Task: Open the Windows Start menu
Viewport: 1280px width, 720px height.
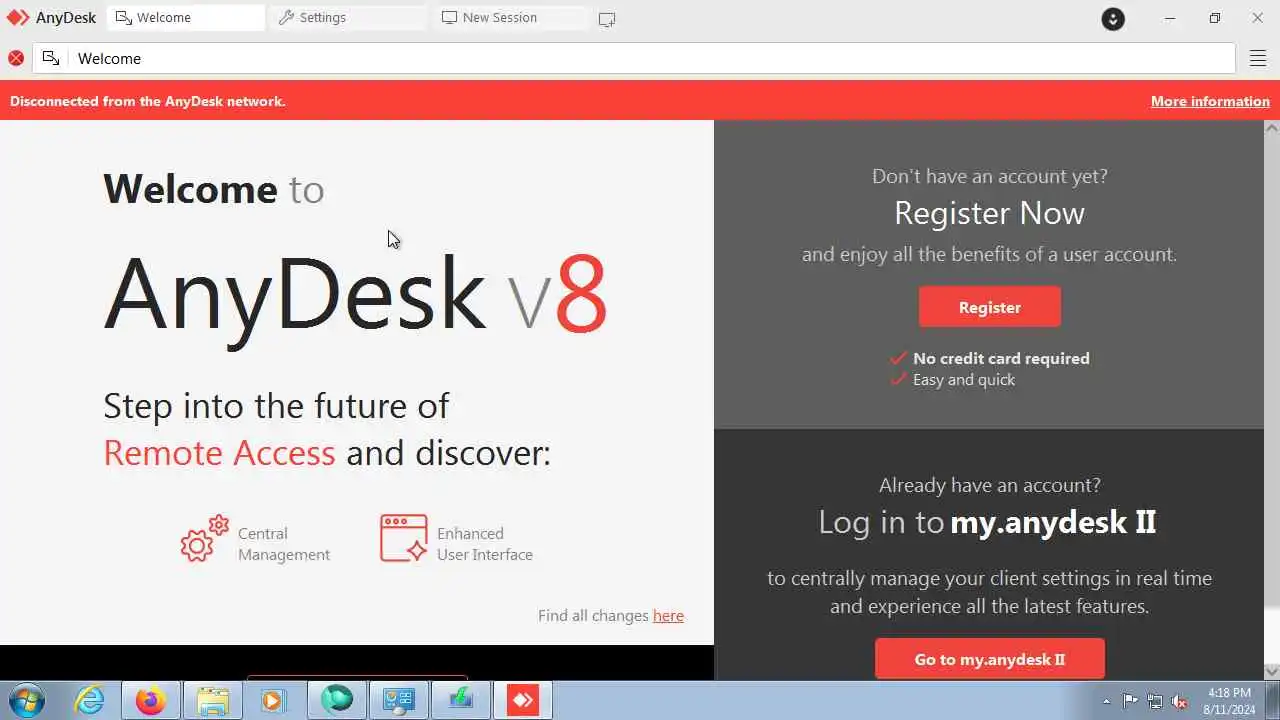Action: [26, 700]
